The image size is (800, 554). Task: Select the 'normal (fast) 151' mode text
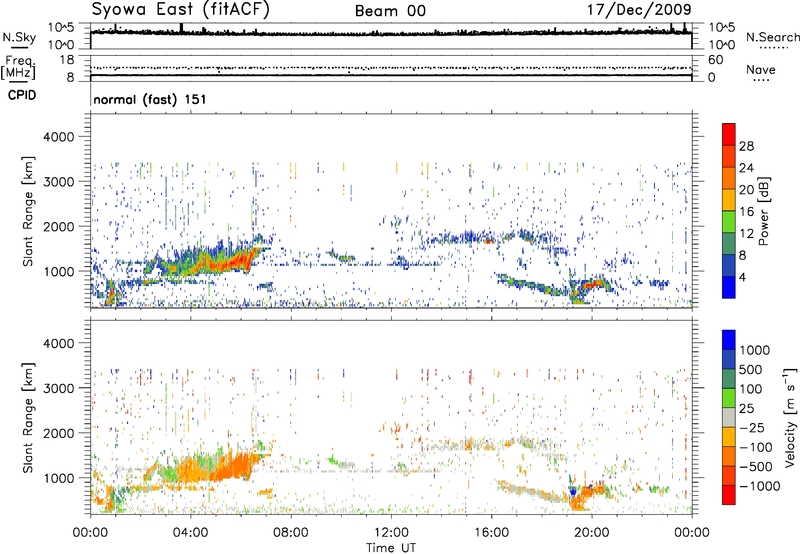point(149,99)
